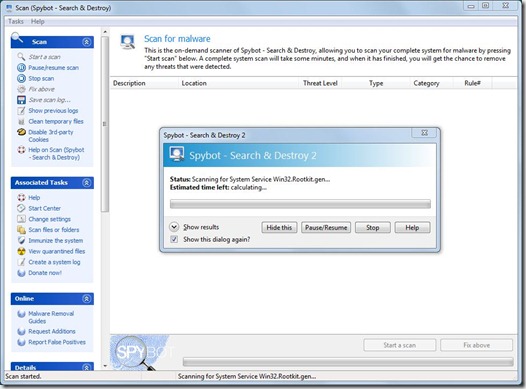Click the Help button in dialog
The height and width of the screenshot is (389, 526).
(x=412, y=227)
